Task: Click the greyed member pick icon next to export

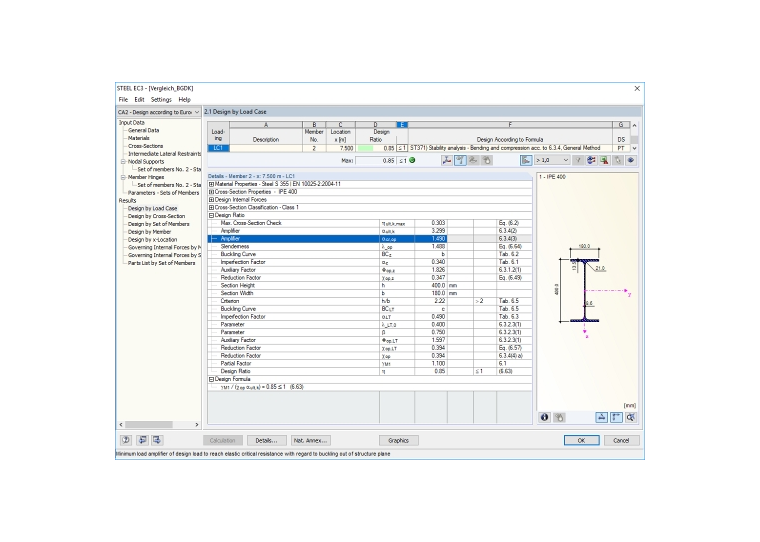Action: [x=618, y=160]
